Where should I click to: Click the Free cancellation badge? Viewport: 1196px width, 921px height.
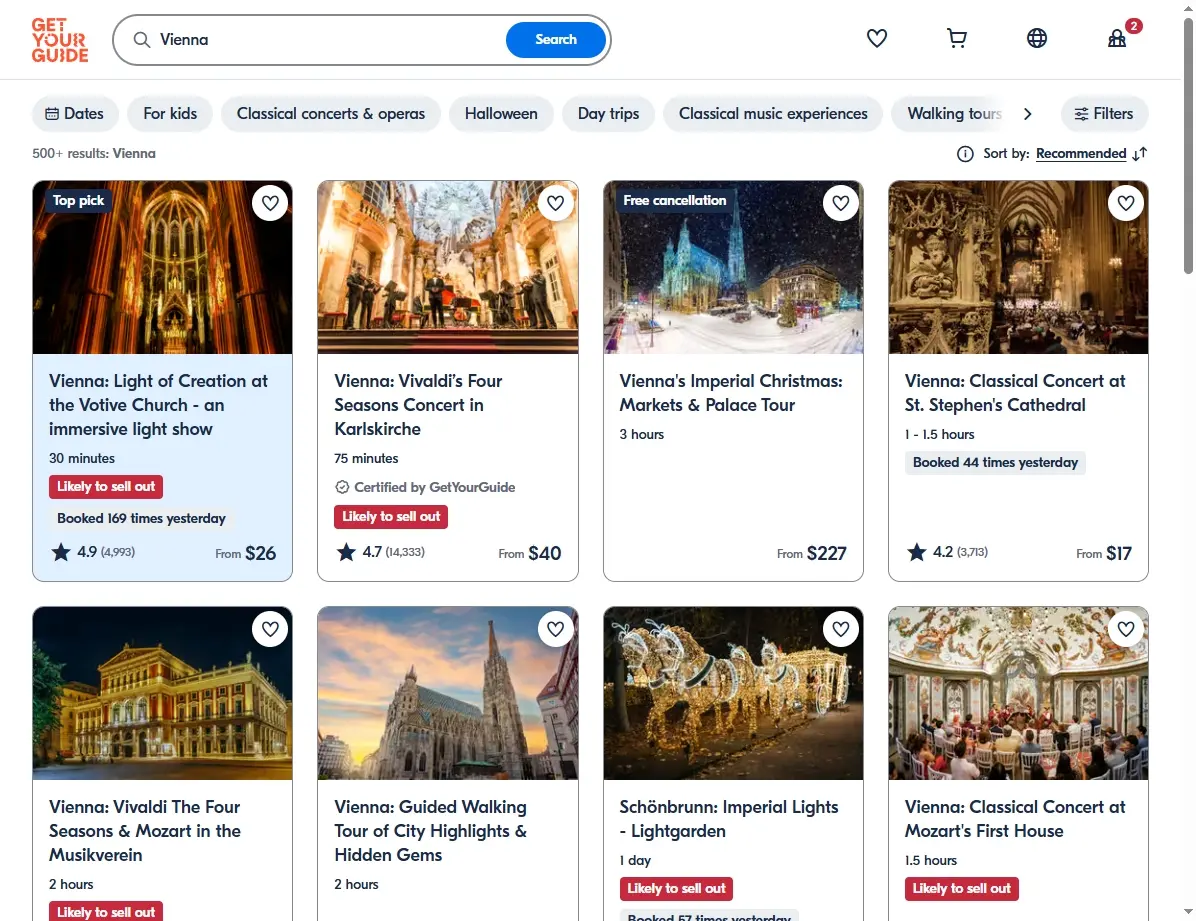pyautogui.click(x=675, y=201)
